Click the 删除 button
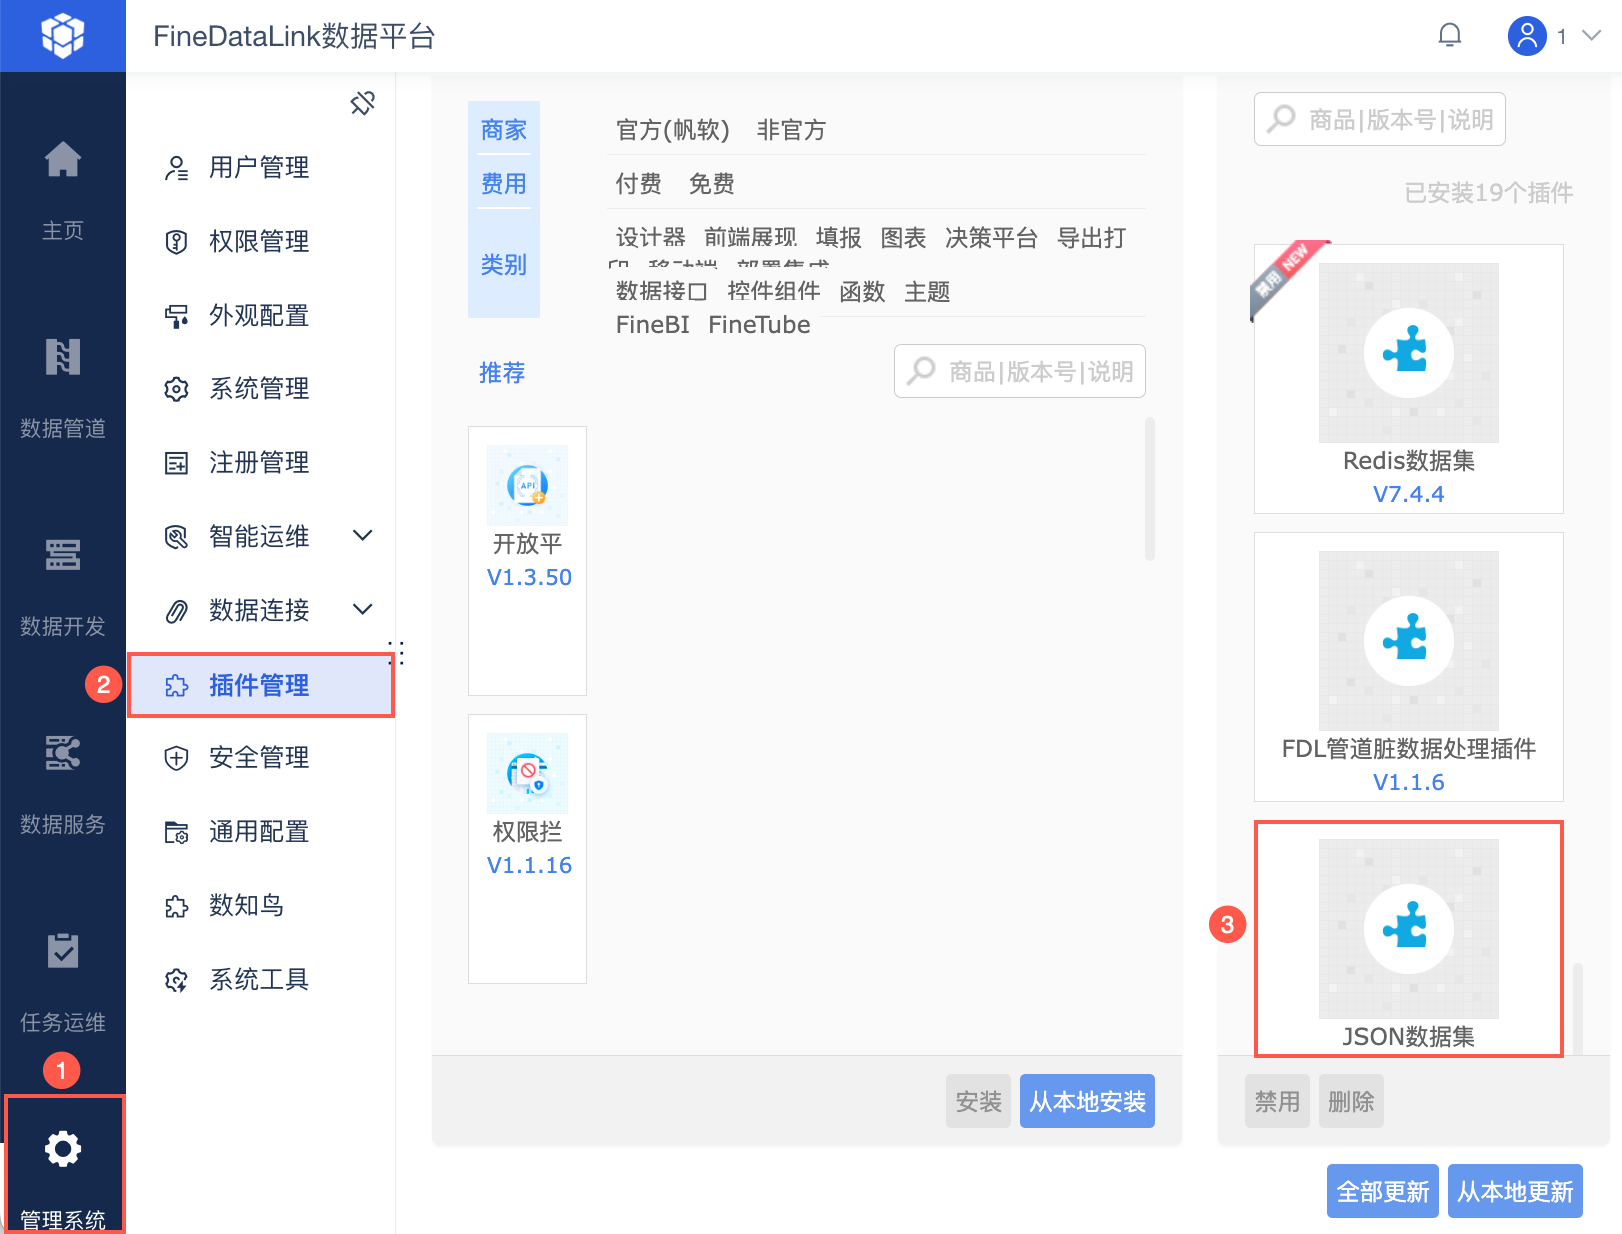 (1351, 1101)
